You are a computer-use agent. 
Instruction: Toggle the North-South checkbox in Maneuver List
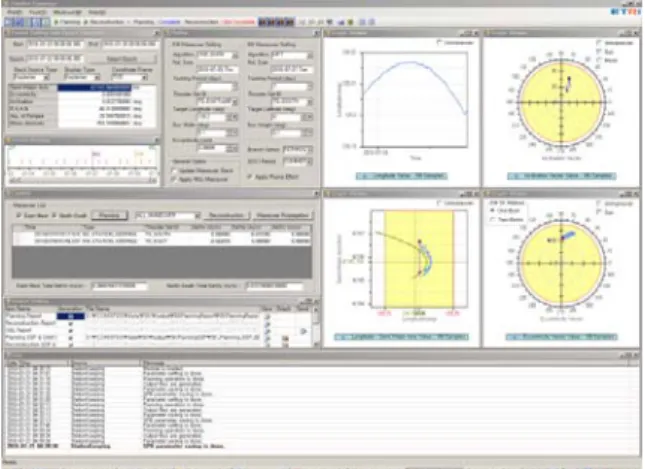tap(54, 215)
